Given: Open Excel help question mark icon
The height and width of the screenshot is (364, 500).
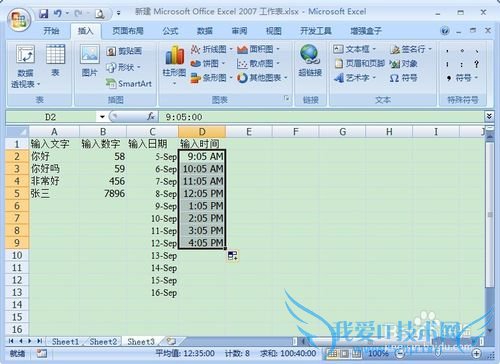Looking at the screenshot, I should (x=445, y=31).
